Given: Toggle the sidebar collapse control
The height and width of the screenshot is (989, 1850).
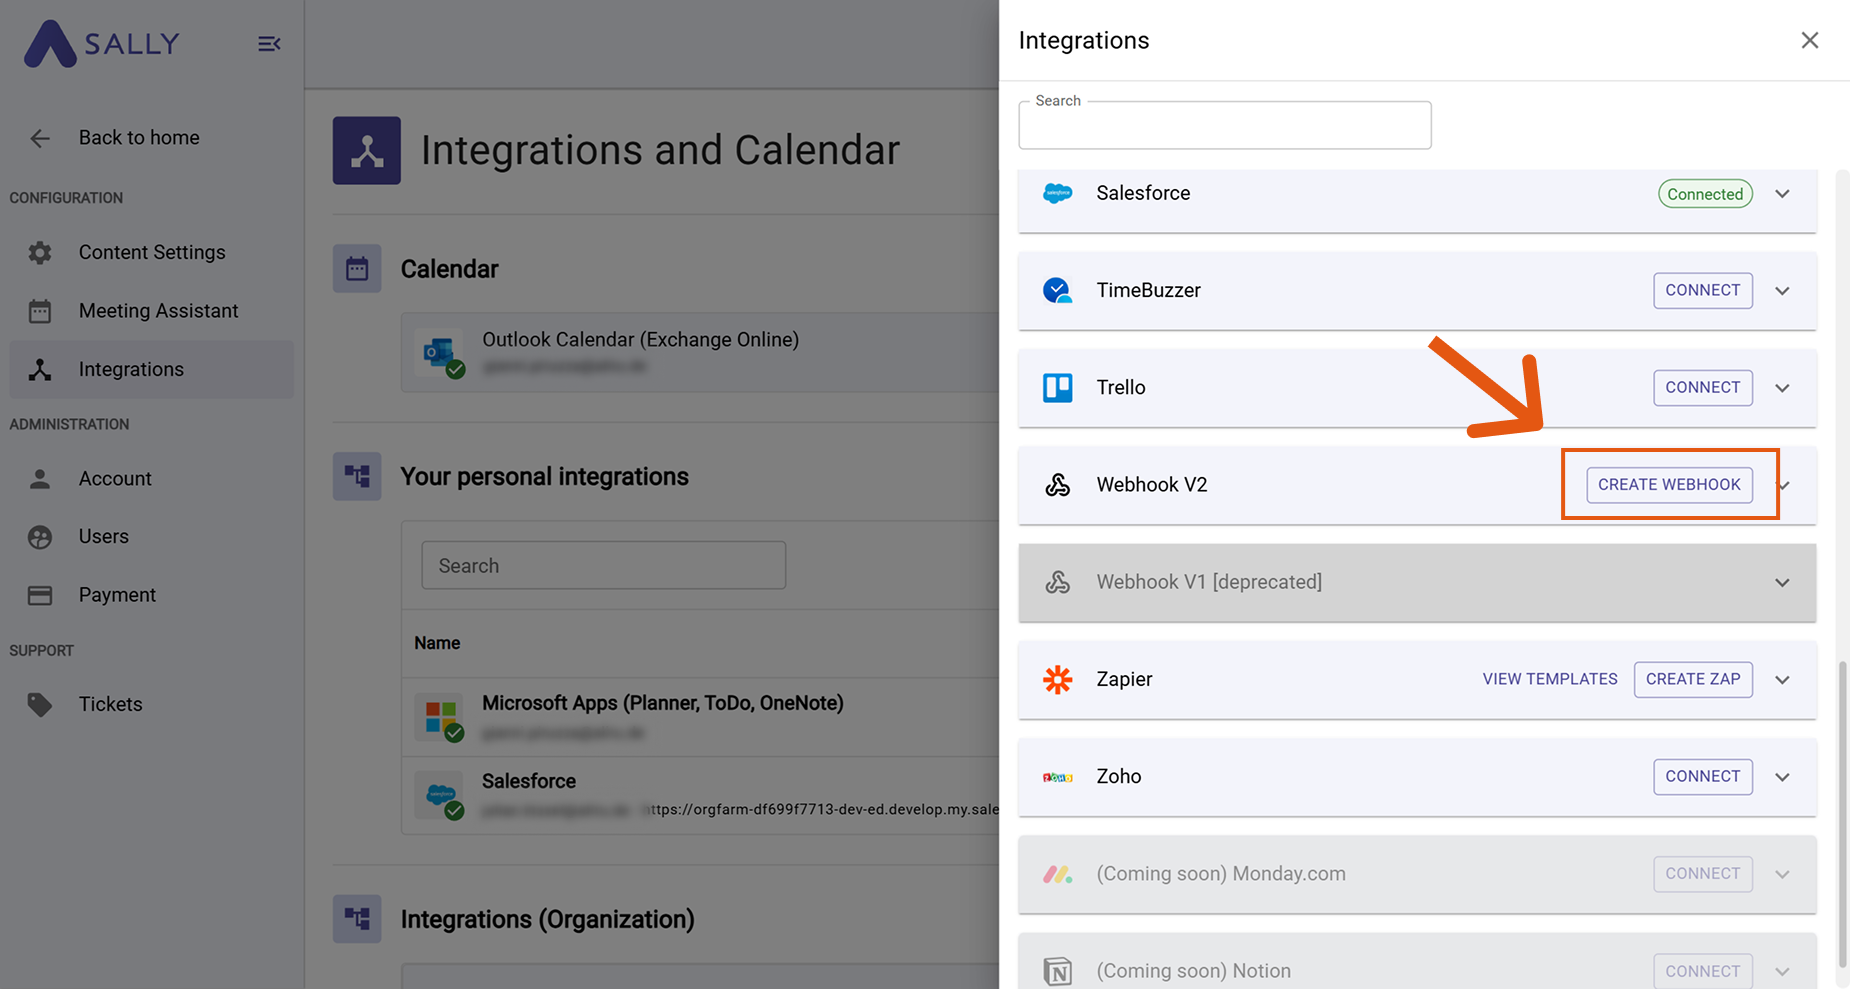Looking at the screenshot, I should (269, 43).
